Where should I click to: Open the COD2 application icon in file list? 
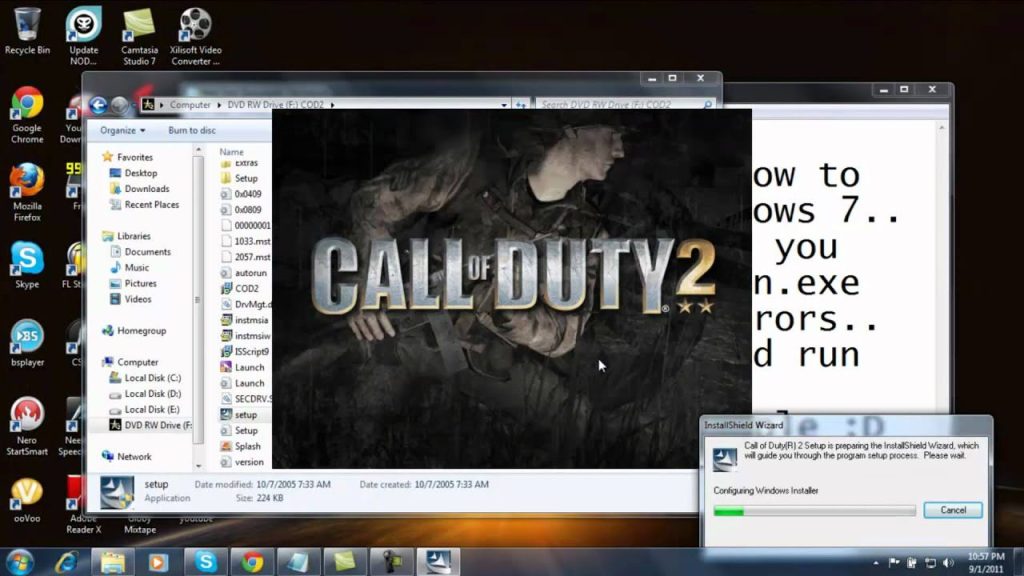[x=246, y=288]
